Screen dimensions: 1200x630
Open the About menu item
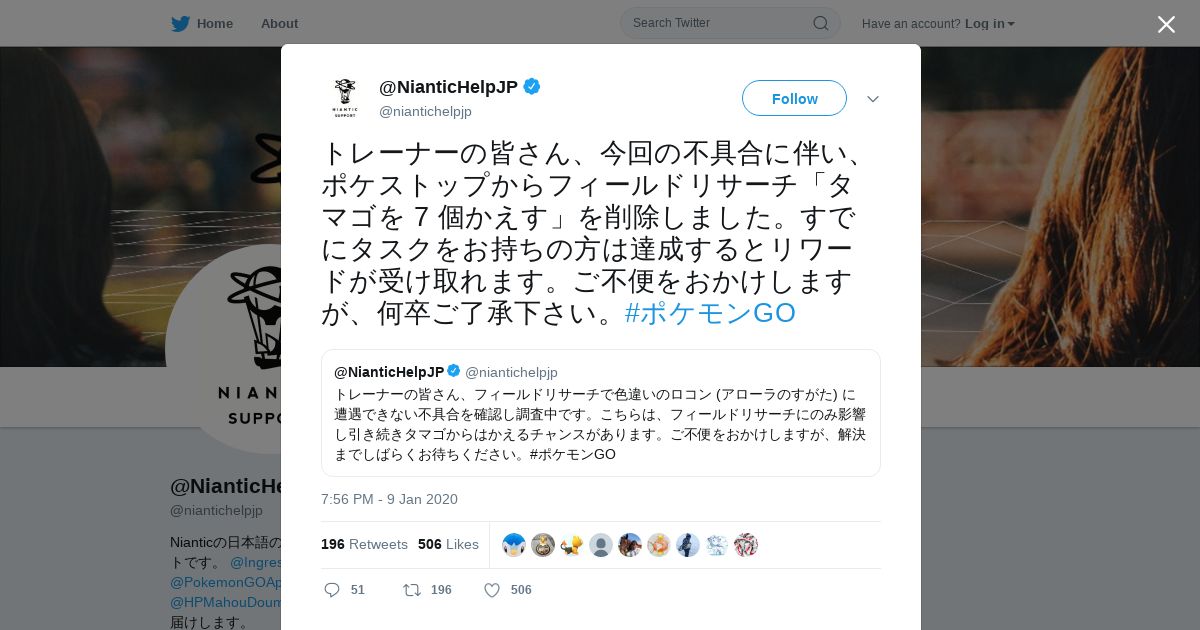coord(279,23)
